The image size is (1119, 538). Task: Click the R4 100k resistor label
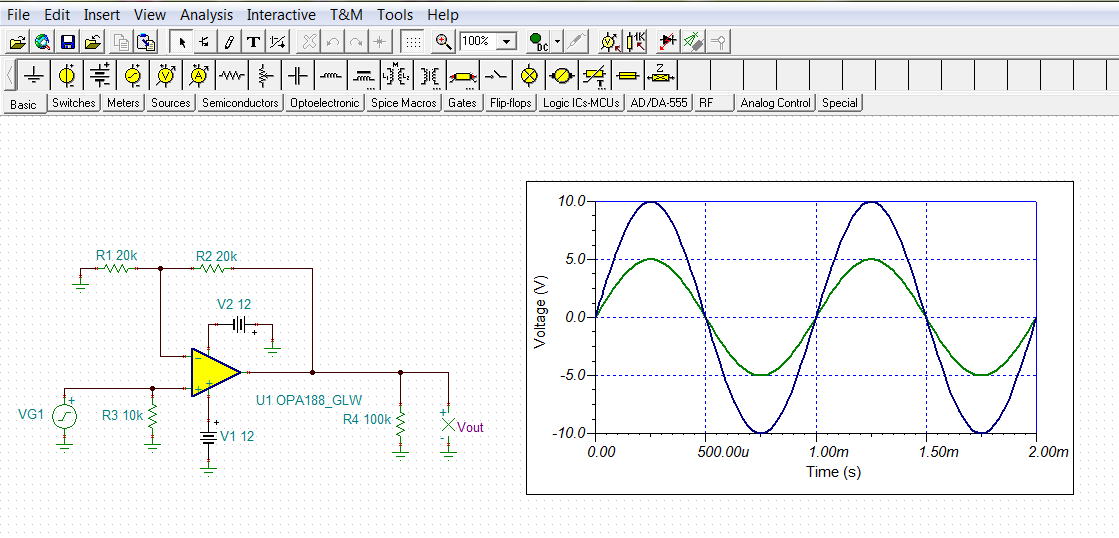(366, 420)
